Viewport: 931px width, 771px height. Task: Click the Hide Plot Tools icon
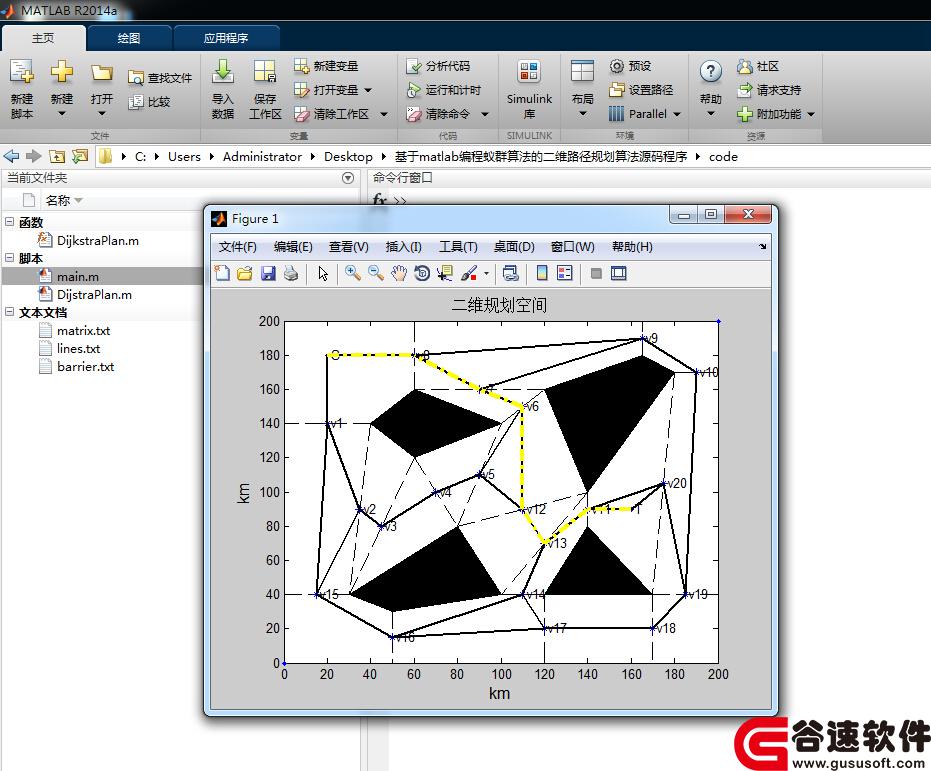596,273
